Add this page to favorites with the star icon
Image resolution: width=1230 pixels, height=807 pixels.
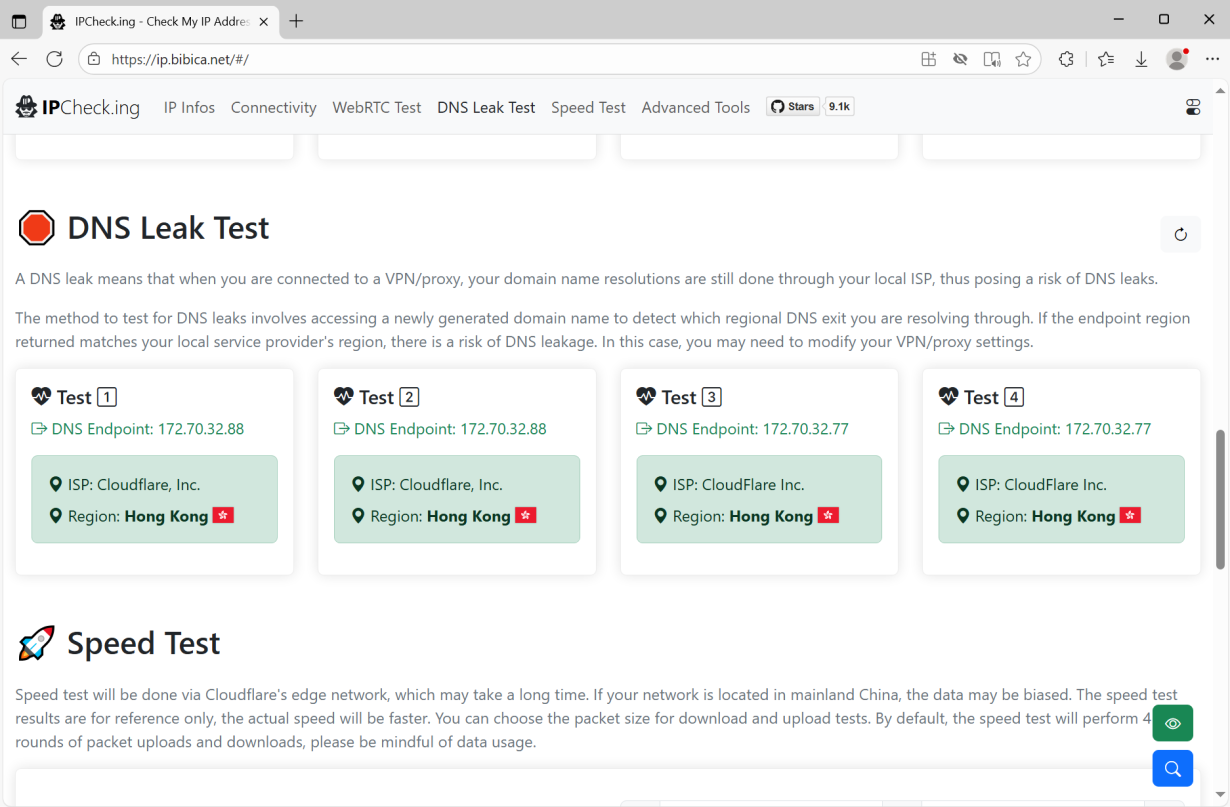click(x=1023, y=59)
